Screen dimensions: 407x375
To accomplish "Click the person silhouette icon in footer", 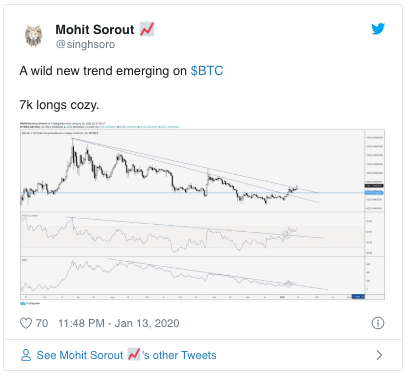I will coord(26,355).
